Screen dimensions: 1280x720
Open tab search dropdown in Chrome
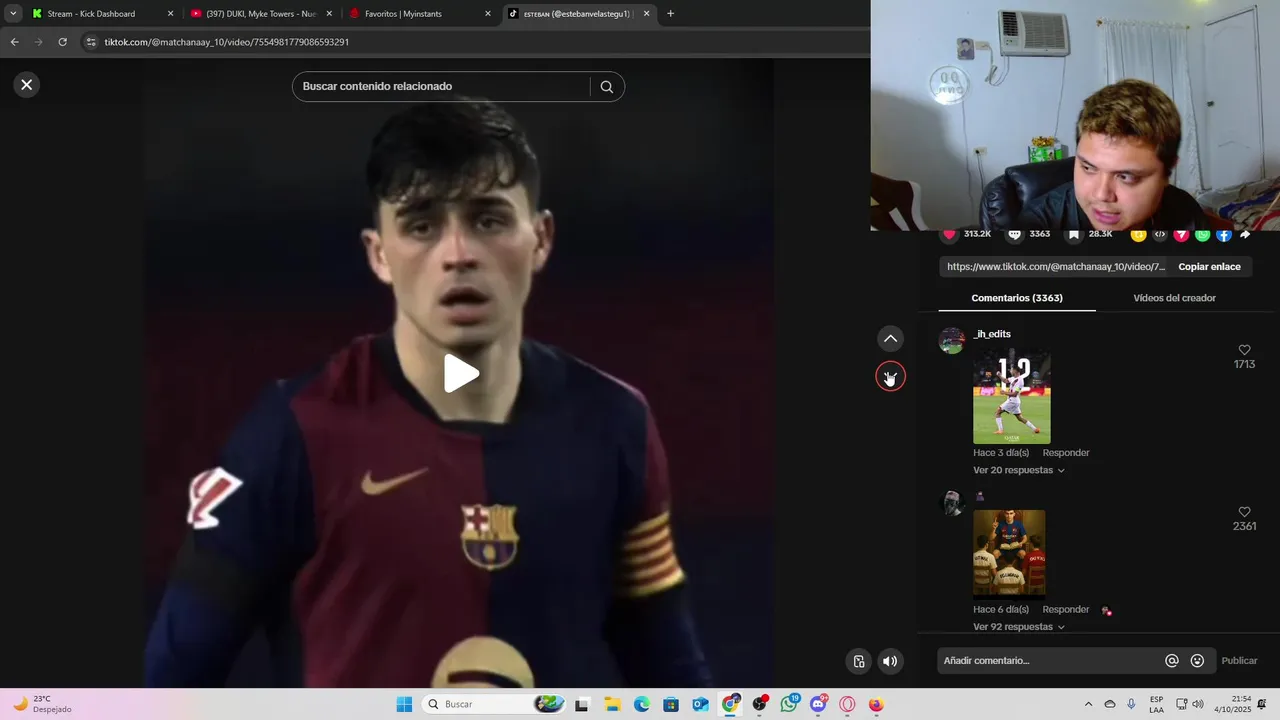click(x=13, y=14)
